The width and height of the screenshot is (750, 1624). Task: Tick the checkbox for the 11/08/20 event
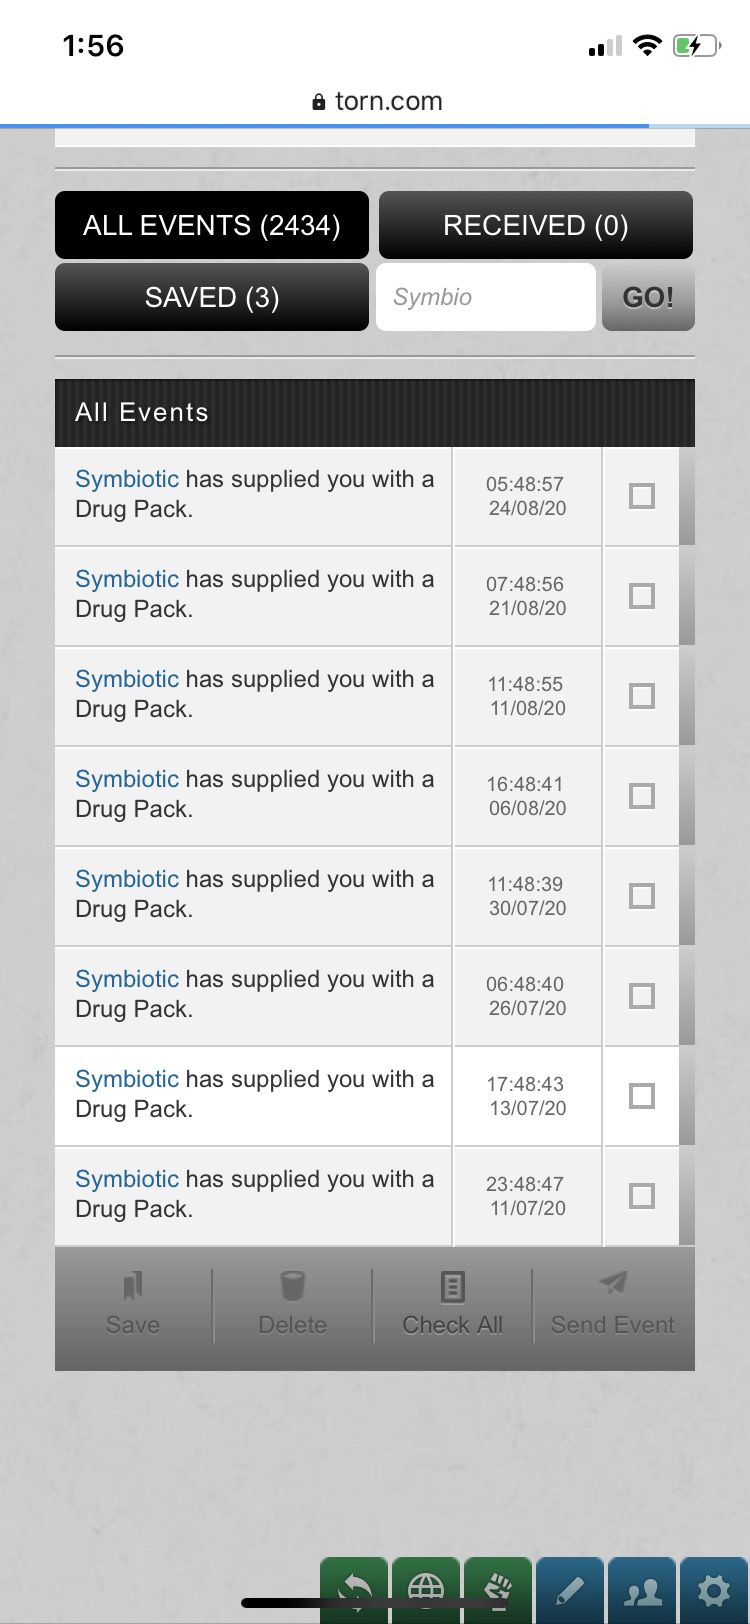[x=642, y=696]
